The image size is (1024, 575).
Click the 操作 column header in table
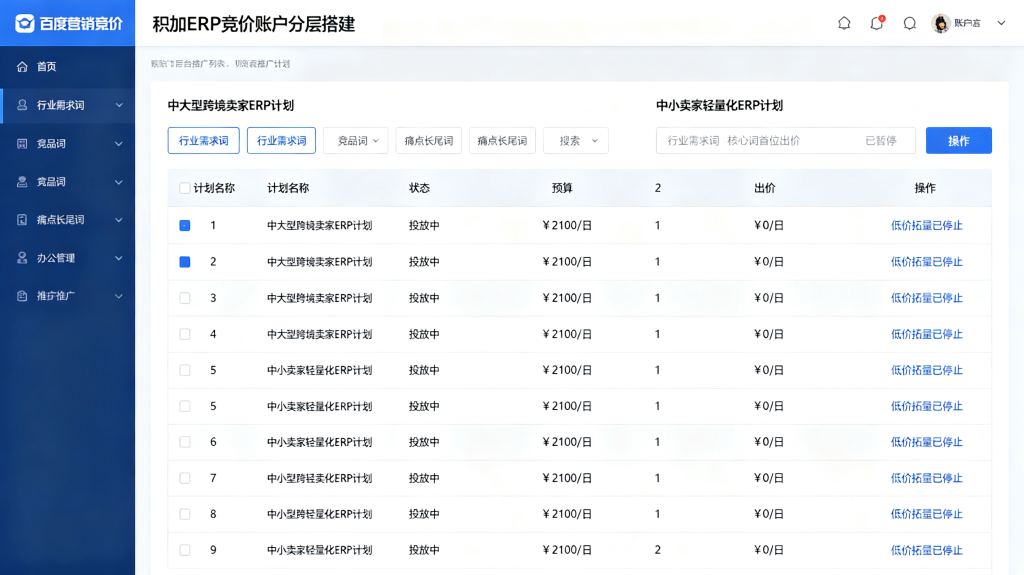tap(925, 188)
